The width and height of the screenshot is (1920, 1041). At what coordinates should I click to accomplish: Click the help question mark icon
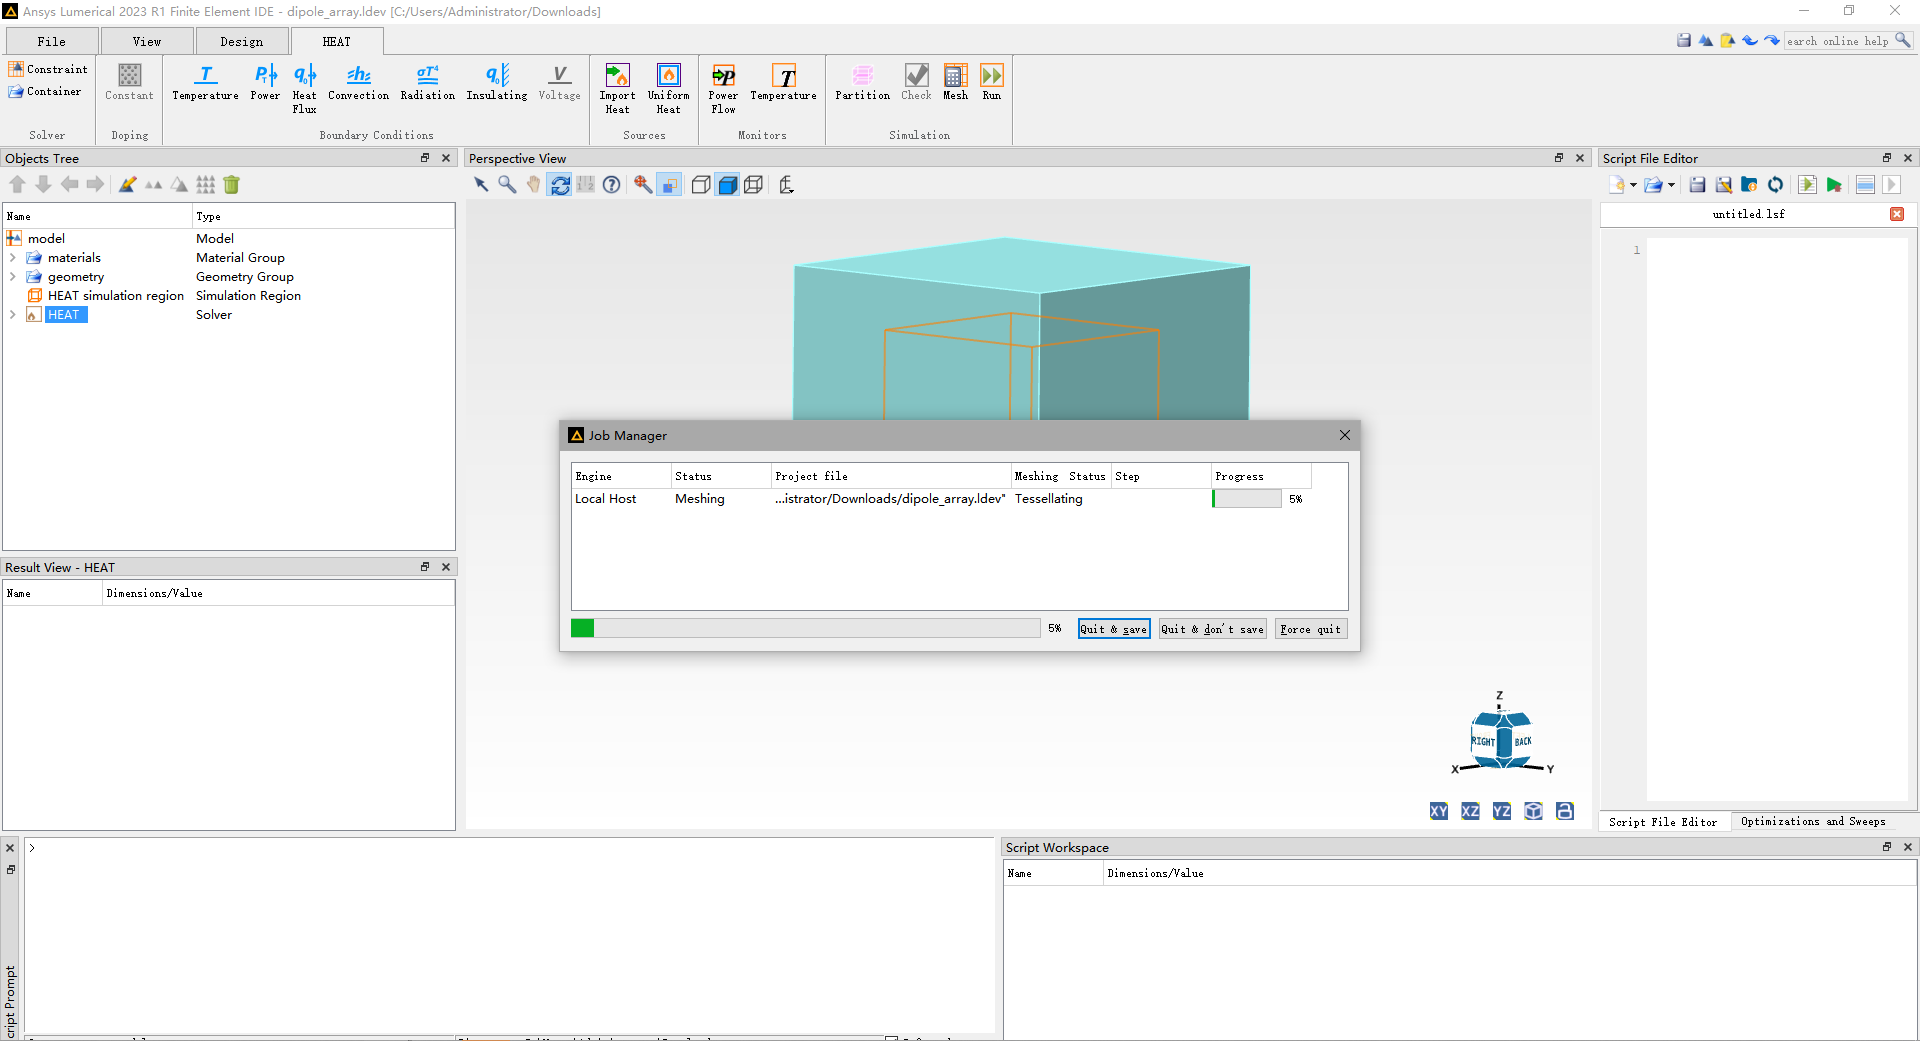click(611, 184)
